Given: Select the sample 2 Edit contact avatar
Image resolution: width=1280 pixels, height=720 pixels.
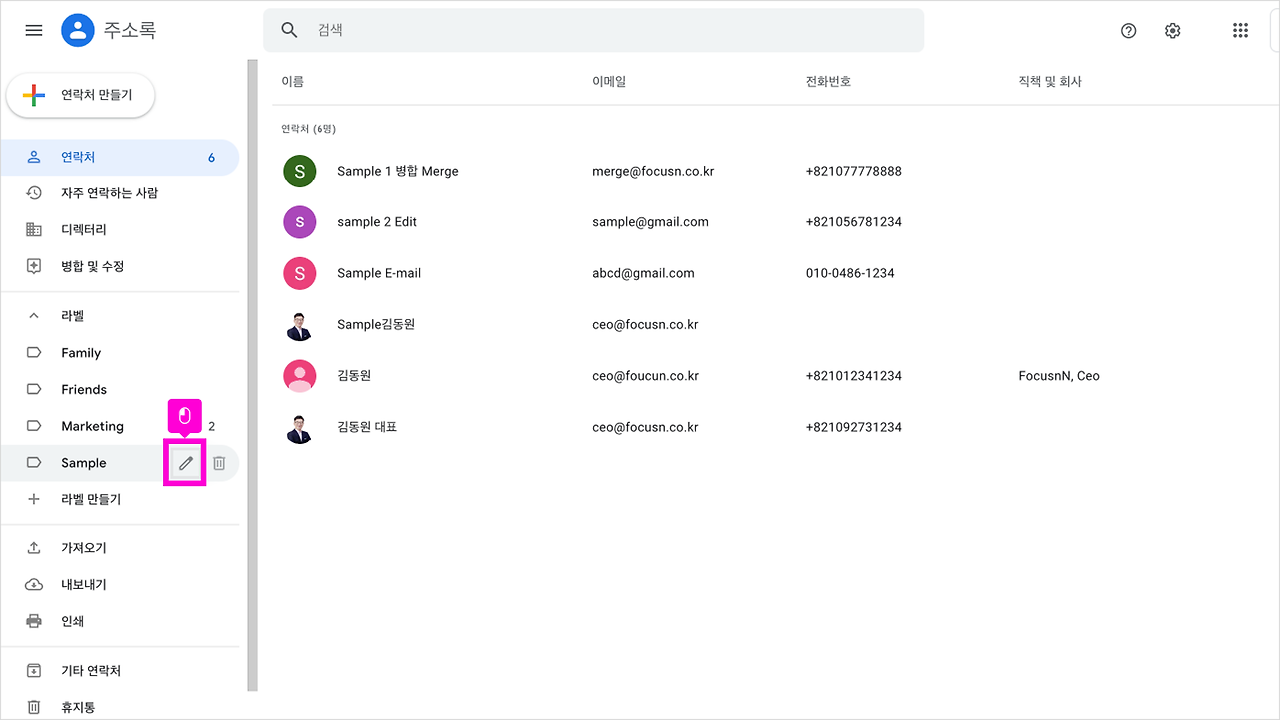Looking at the screenshot, I should click(299, 221).
